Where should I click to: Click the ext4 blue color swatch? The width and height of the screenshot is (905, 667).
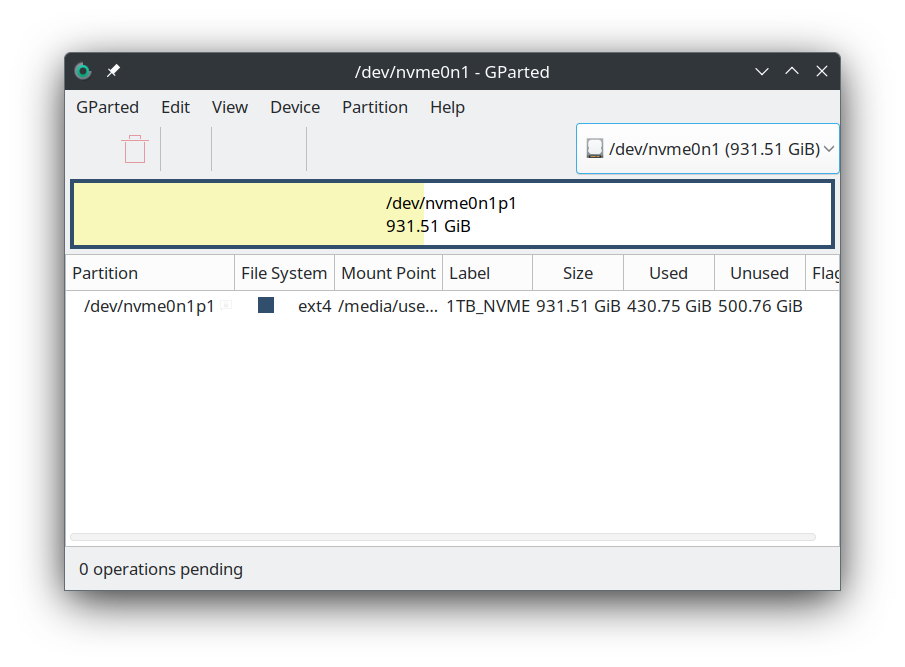tap(266, 305)
